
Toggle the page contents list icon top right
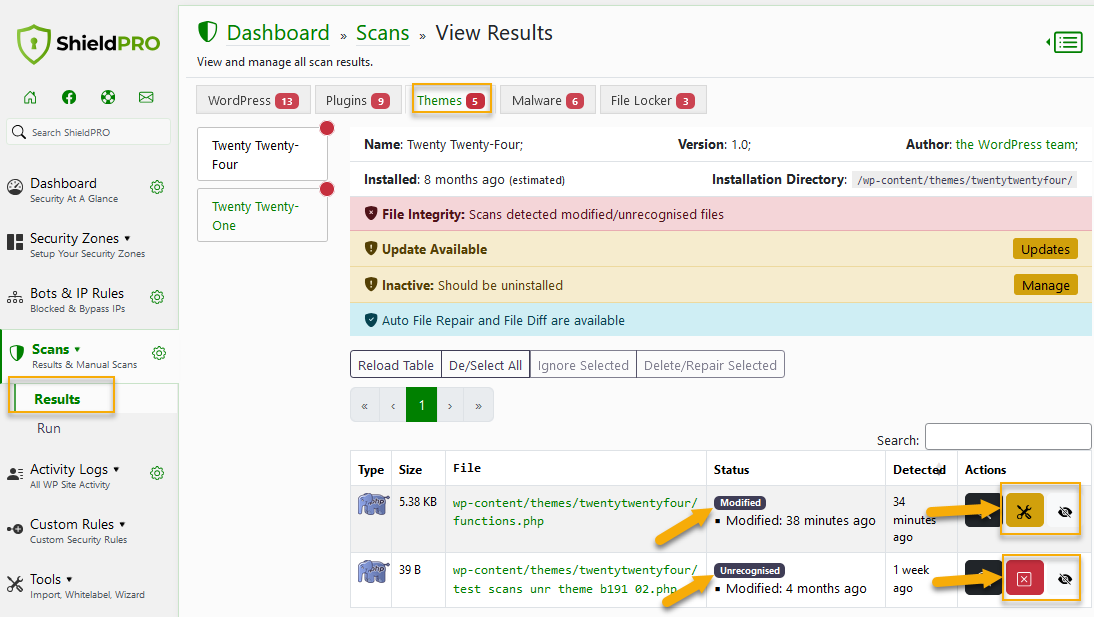[x=1065, y=43]
